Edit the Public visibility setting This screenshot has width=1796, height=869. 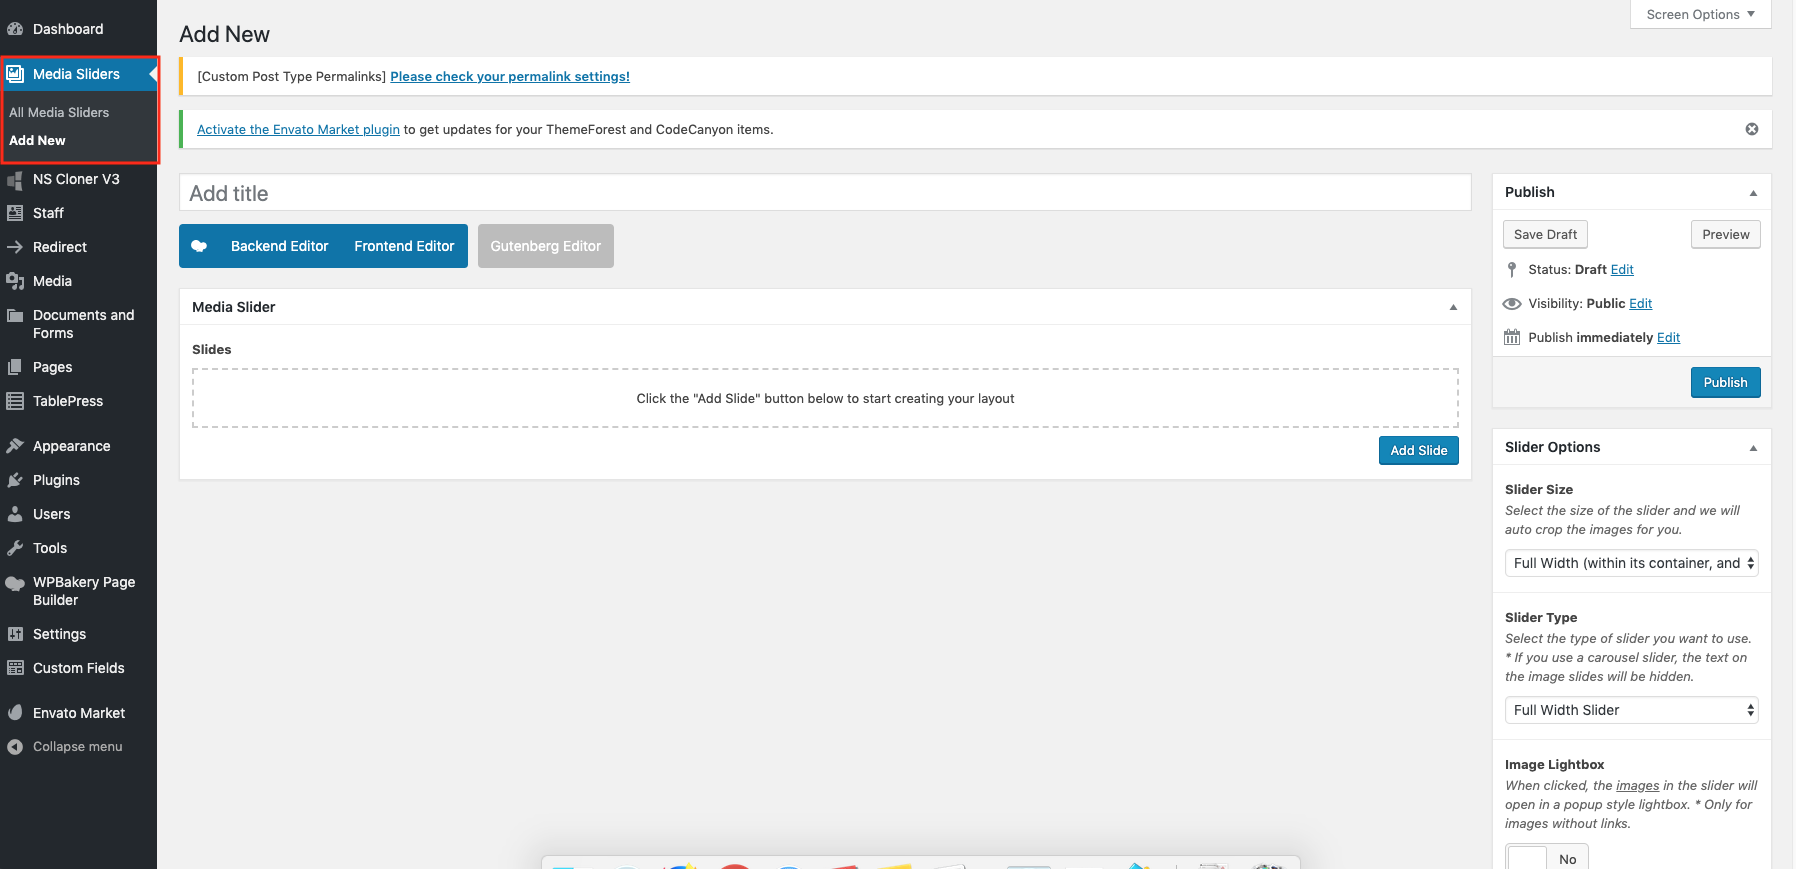point(1641,304)
